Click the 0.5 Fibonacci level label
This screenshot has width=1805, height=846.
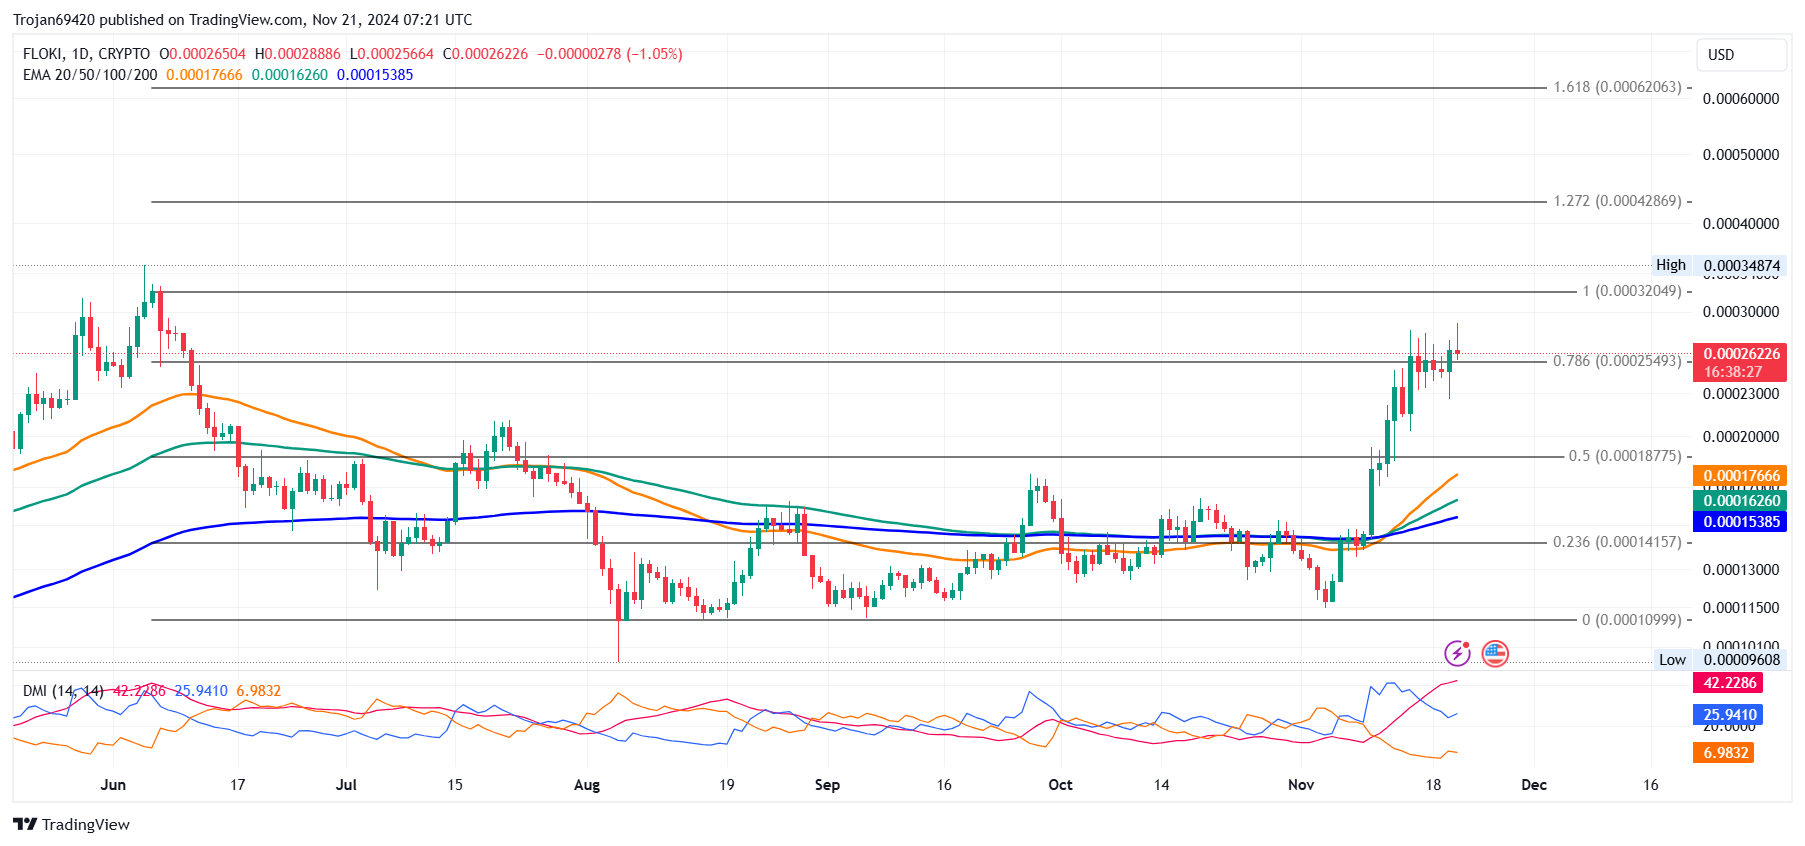pyautogui.click(x=1624, y=456)
